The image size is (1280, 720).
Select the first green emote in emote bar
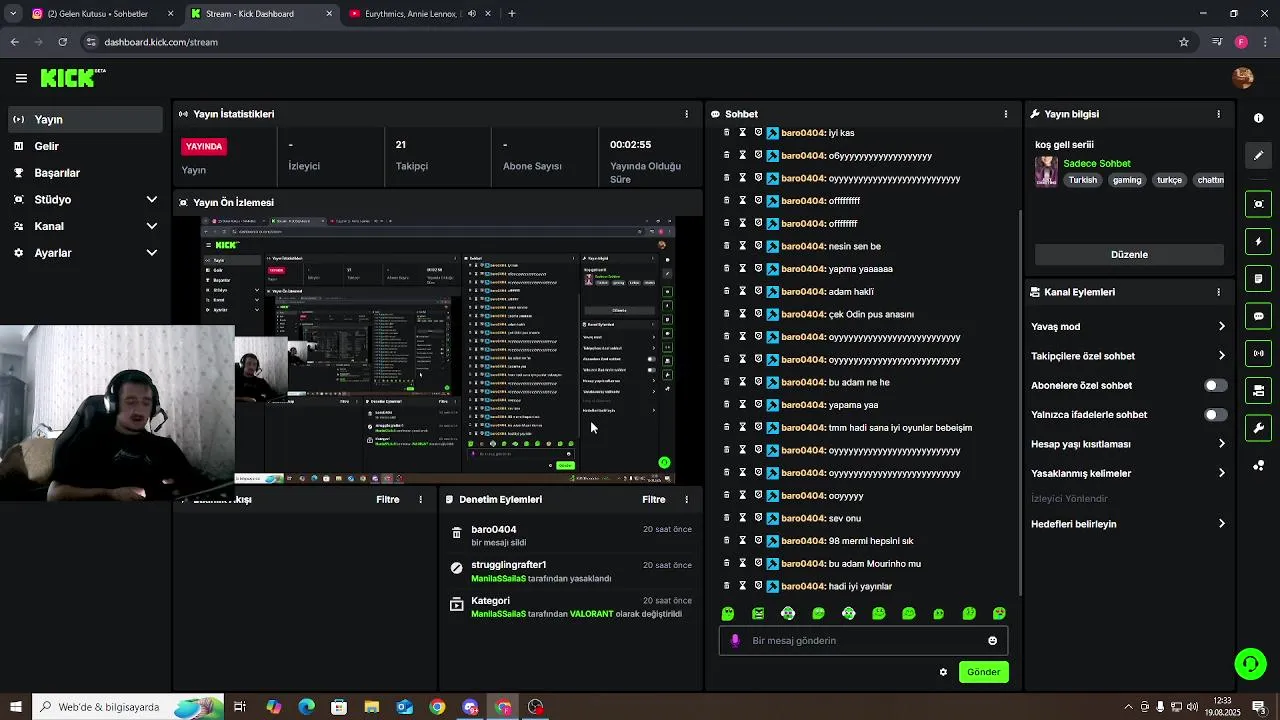tap(728, 613)
